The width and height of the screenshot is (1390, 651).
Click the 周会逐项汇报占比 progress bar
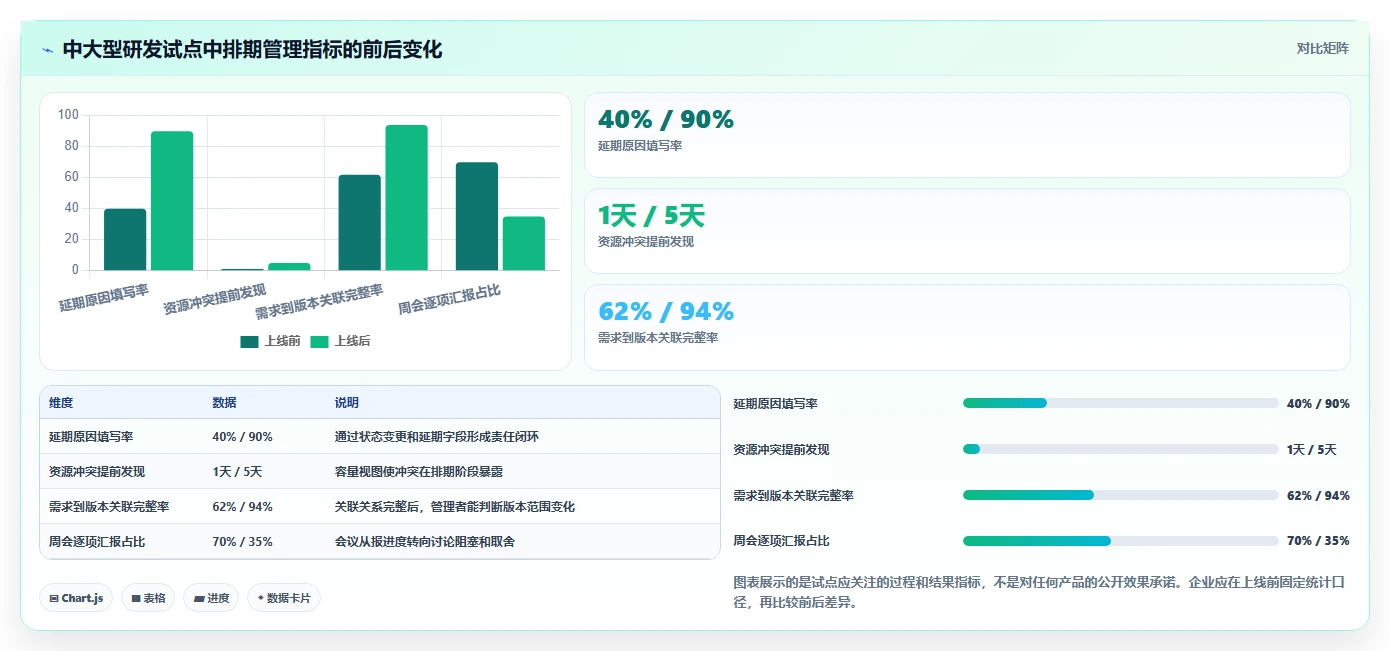[x=1120, y=541]
